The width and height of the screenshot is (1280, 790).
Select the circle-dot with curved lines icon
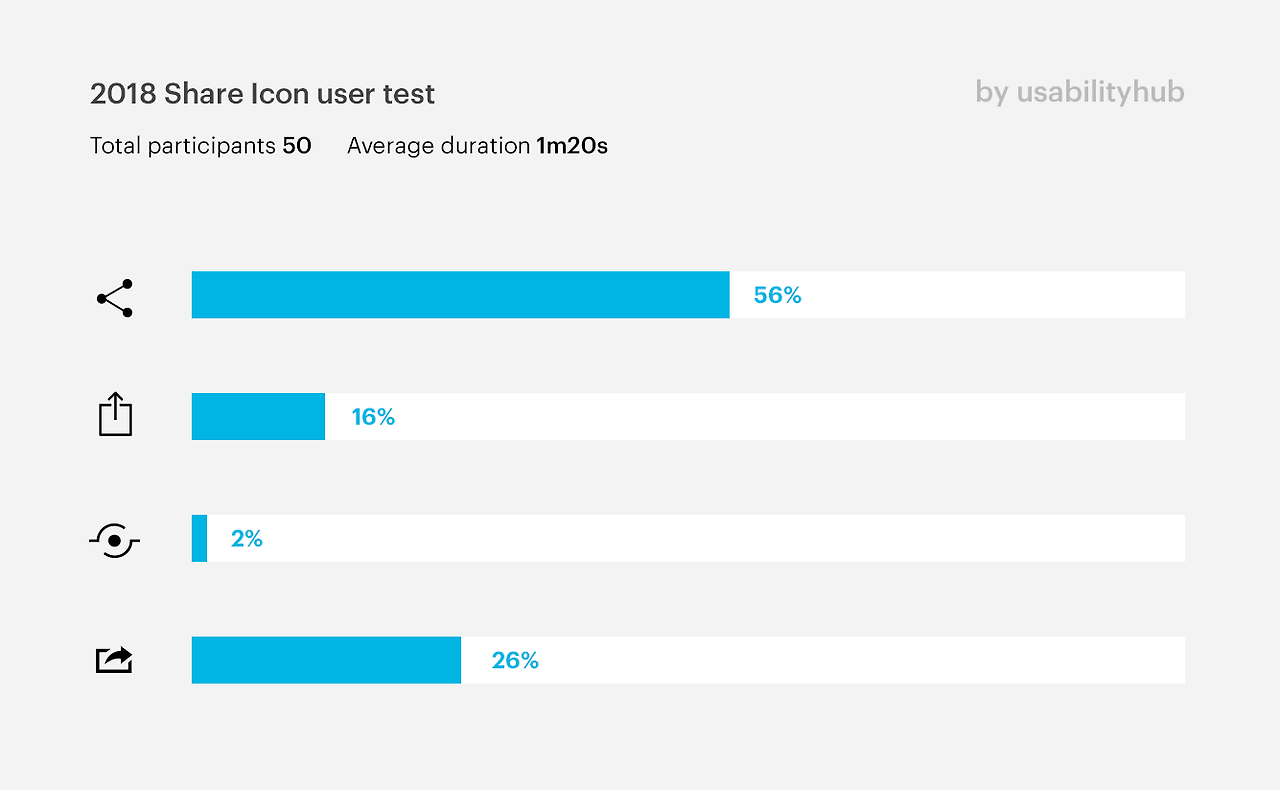(x=115, y=540)
